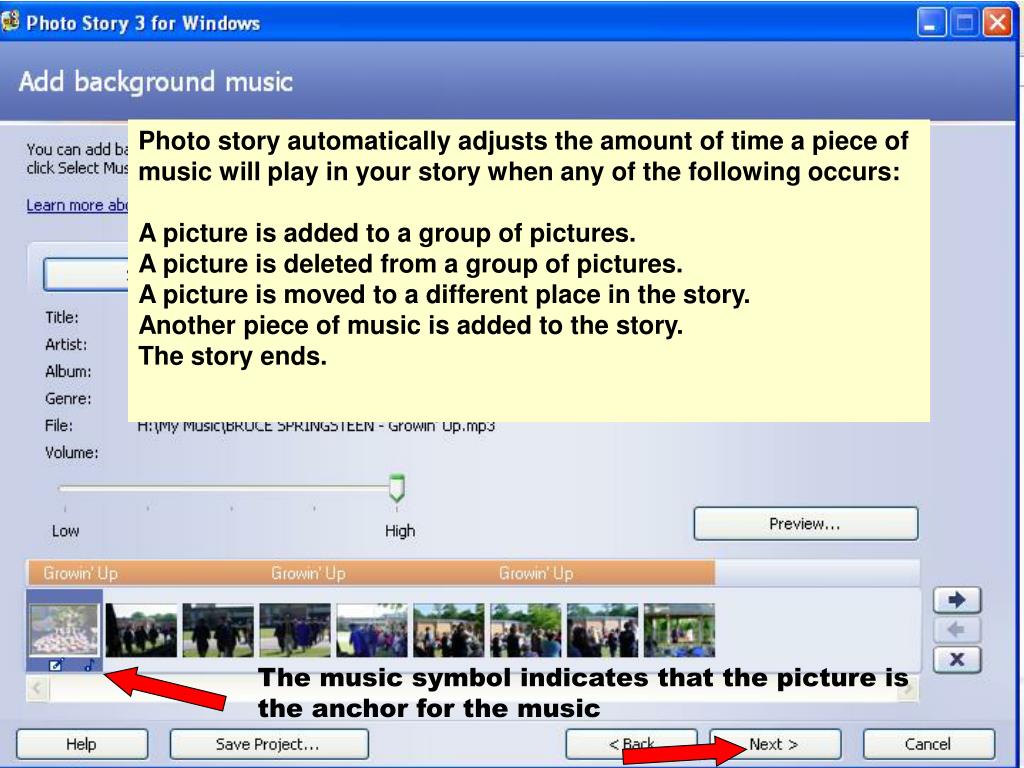Click the music note anchor icon
This screenshot has height=768, width=1024.
(x=89, y=665)
